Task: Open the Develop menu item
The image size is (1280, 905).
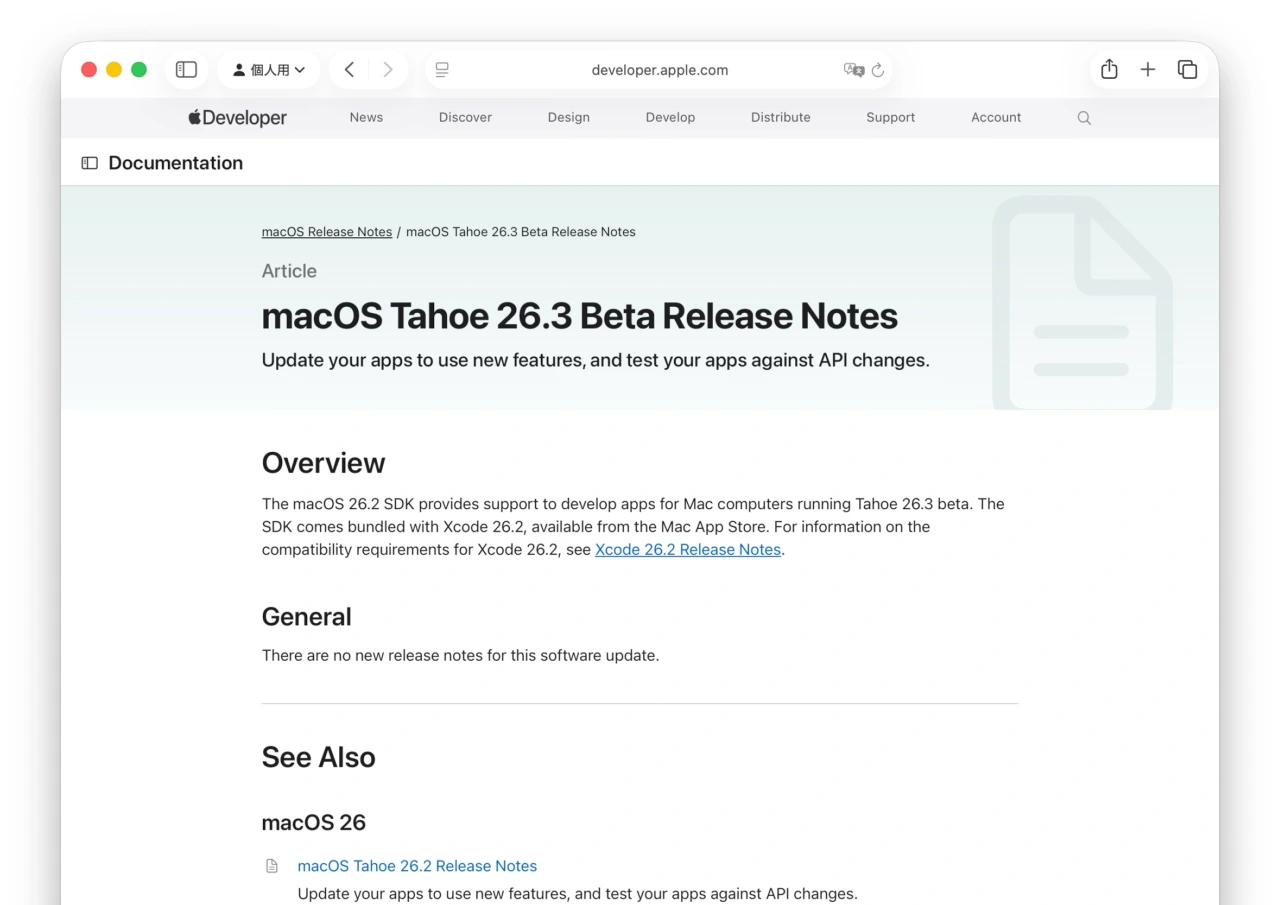Action: [x=670, y=117]
